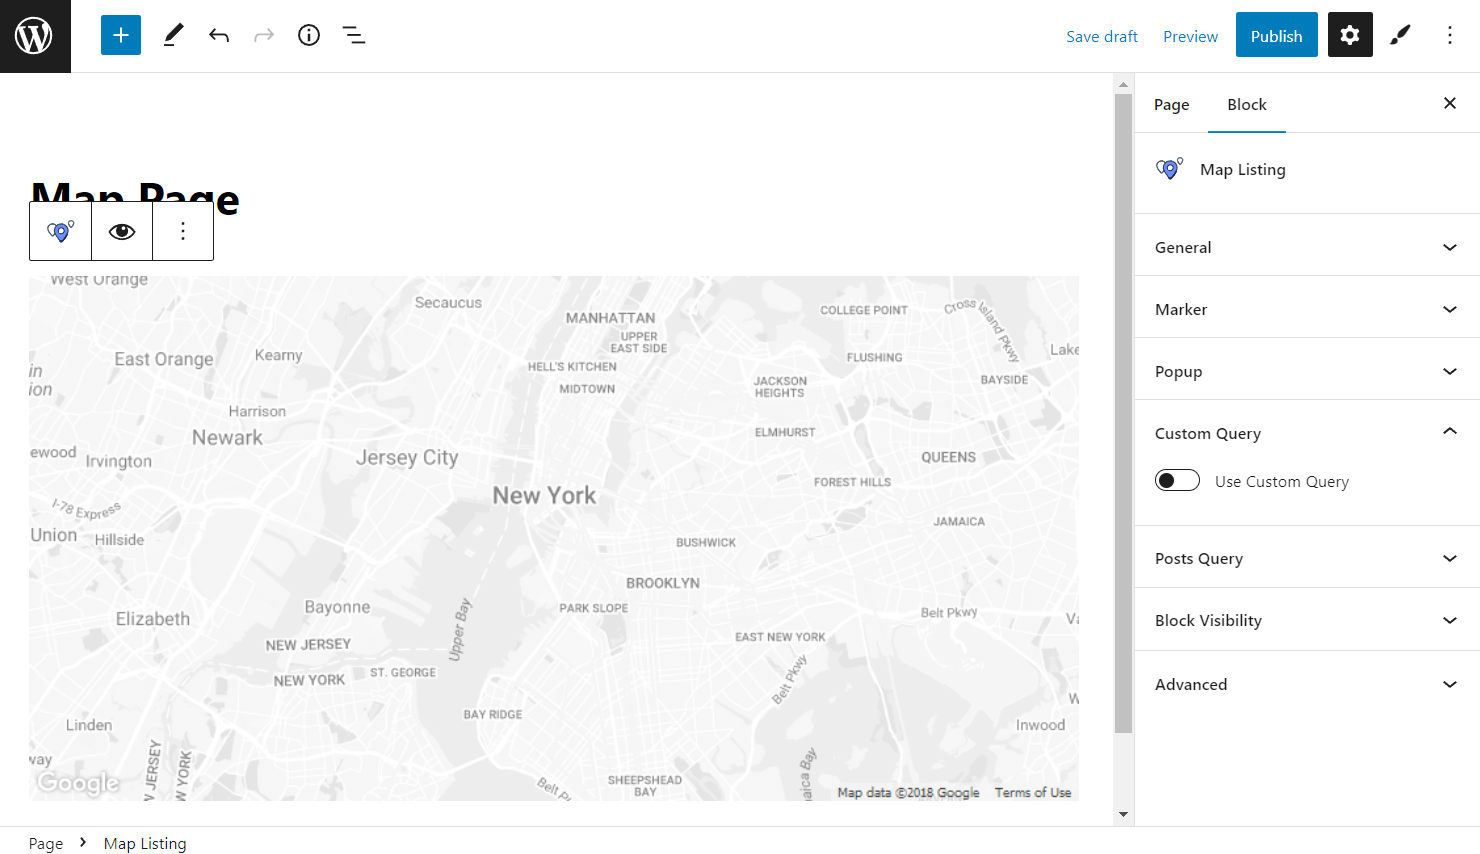Expand the Advanced panel
The width and height of the screenshot is (1480, 854).
tap(1307, 684)
